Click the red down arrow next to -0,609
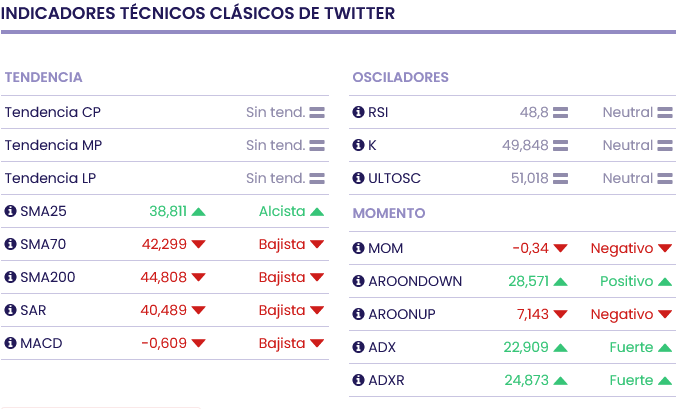This screenshot has width=676, height=409. (198, 343)
